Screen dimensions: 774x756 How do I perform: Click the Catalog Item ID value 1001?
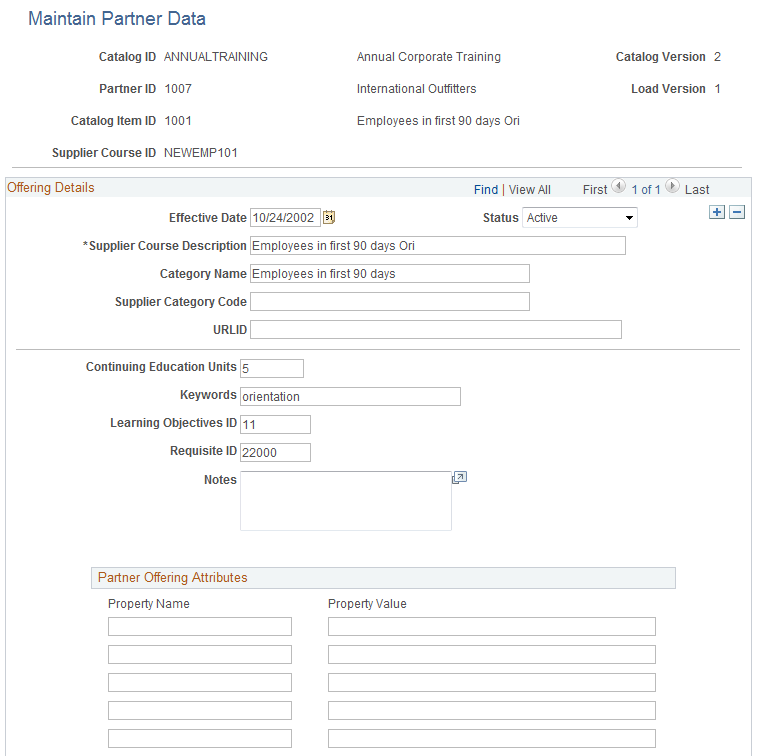coord(178,121)
